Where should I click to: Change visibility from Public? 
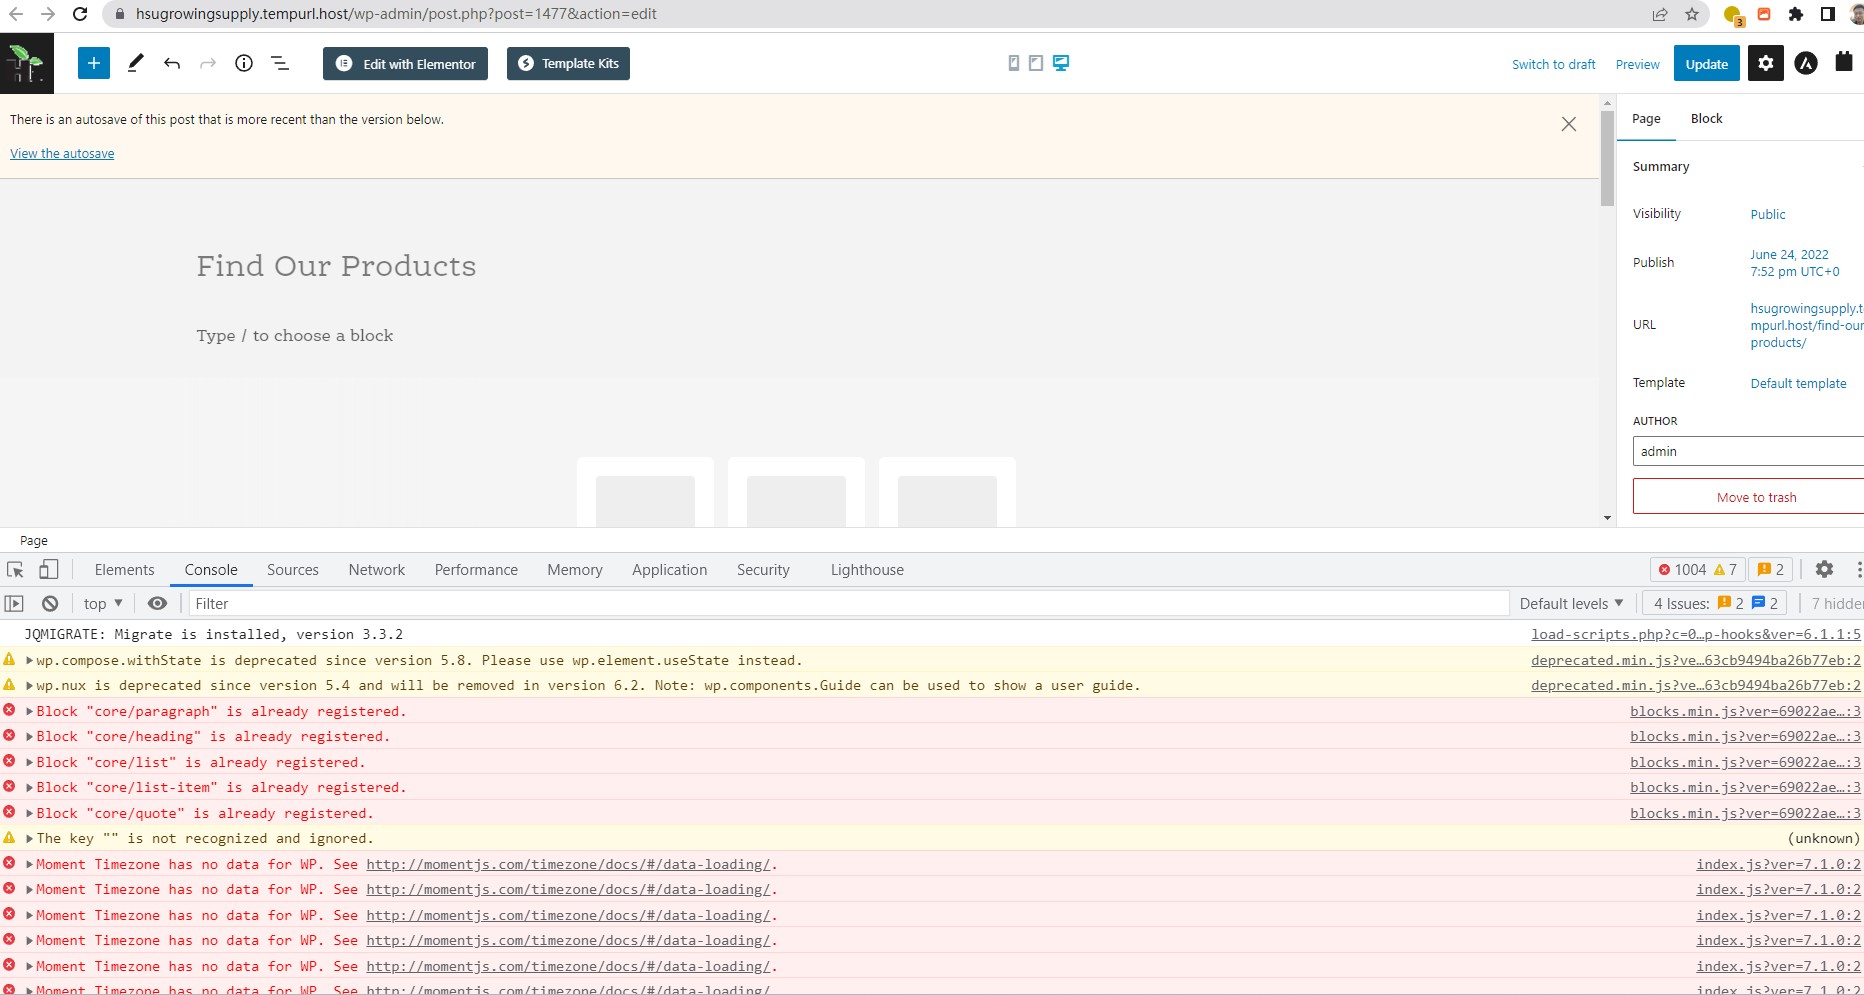(x=1767, y=214)
